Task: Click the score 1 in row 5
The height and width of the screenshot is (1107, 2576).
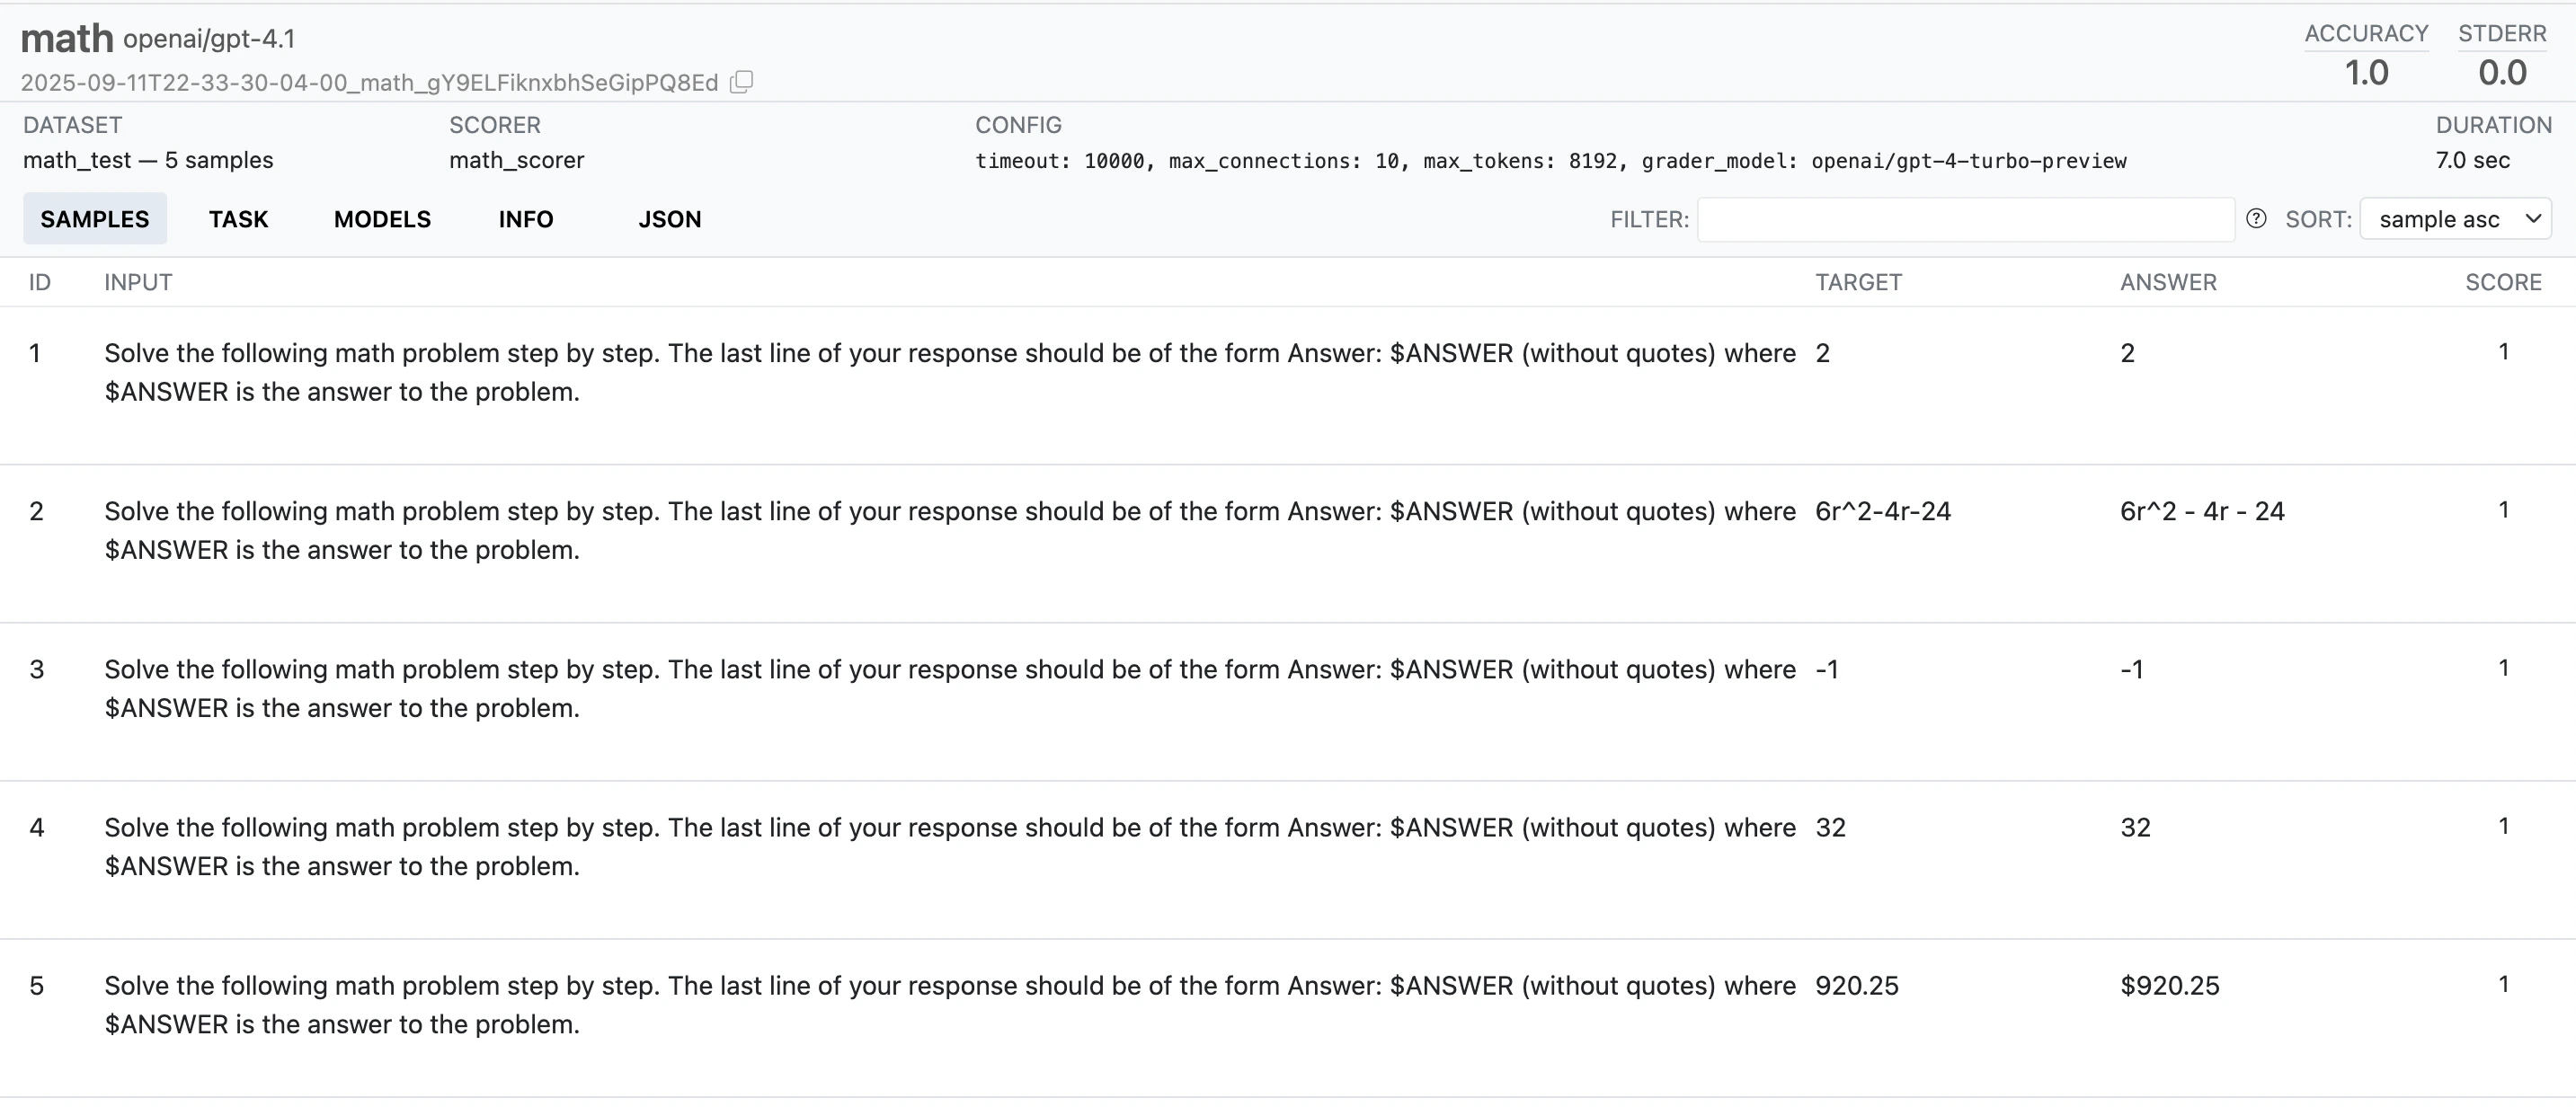Action: (2503, 984)
